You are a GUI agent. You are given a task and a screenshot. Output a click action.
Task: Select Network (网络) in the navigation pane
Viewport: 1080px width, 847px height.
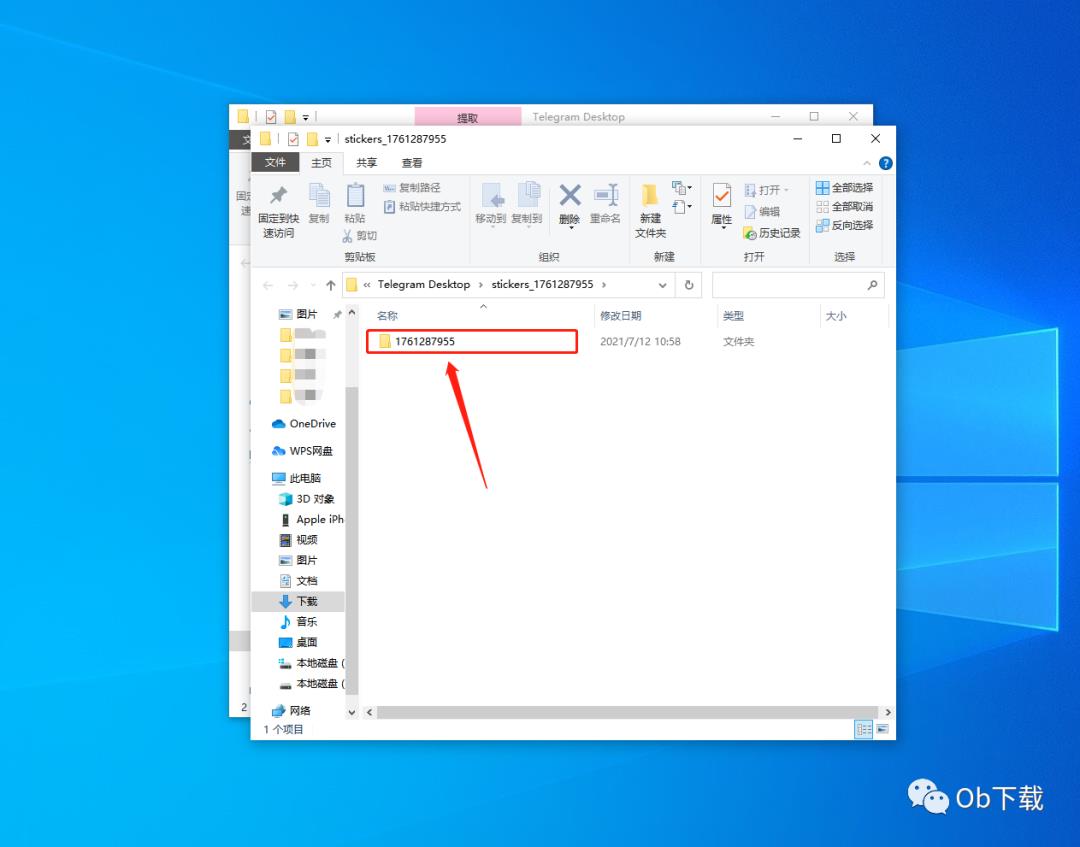(x=291, y=711)
